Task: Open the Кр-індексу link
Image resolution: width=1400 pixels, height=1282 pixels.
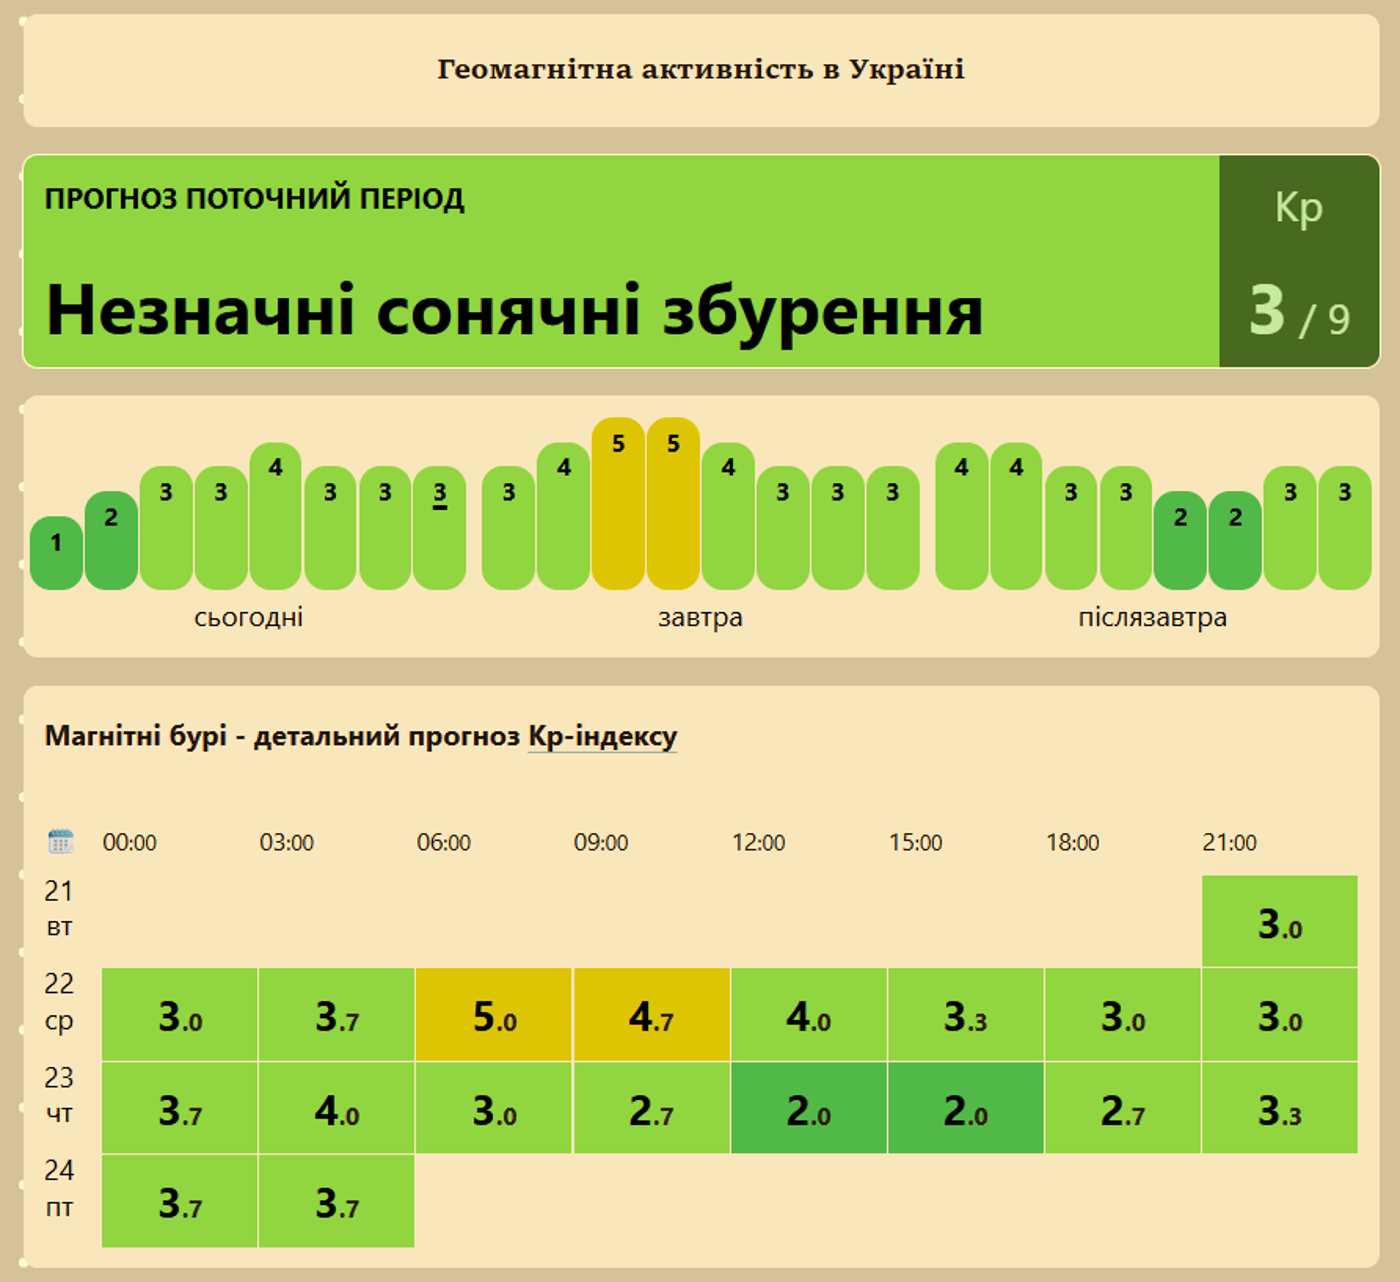Action: click(602, 736)
